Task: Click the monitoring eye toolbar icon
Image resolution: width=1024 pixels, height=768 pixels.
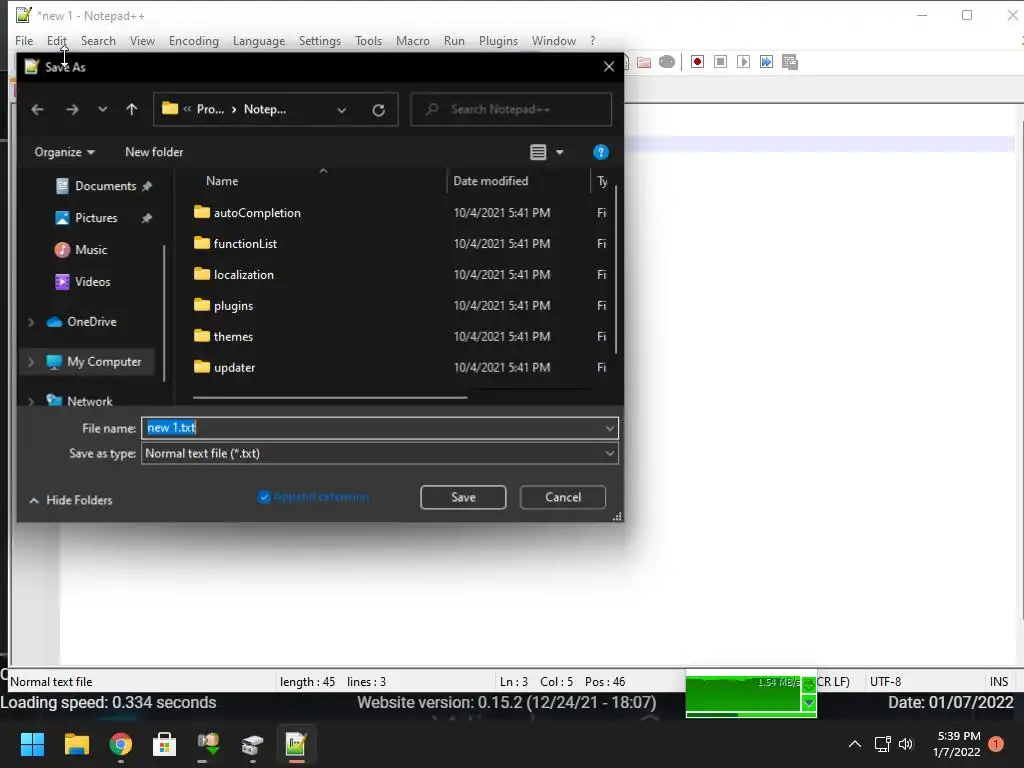Action: point(667,62)
